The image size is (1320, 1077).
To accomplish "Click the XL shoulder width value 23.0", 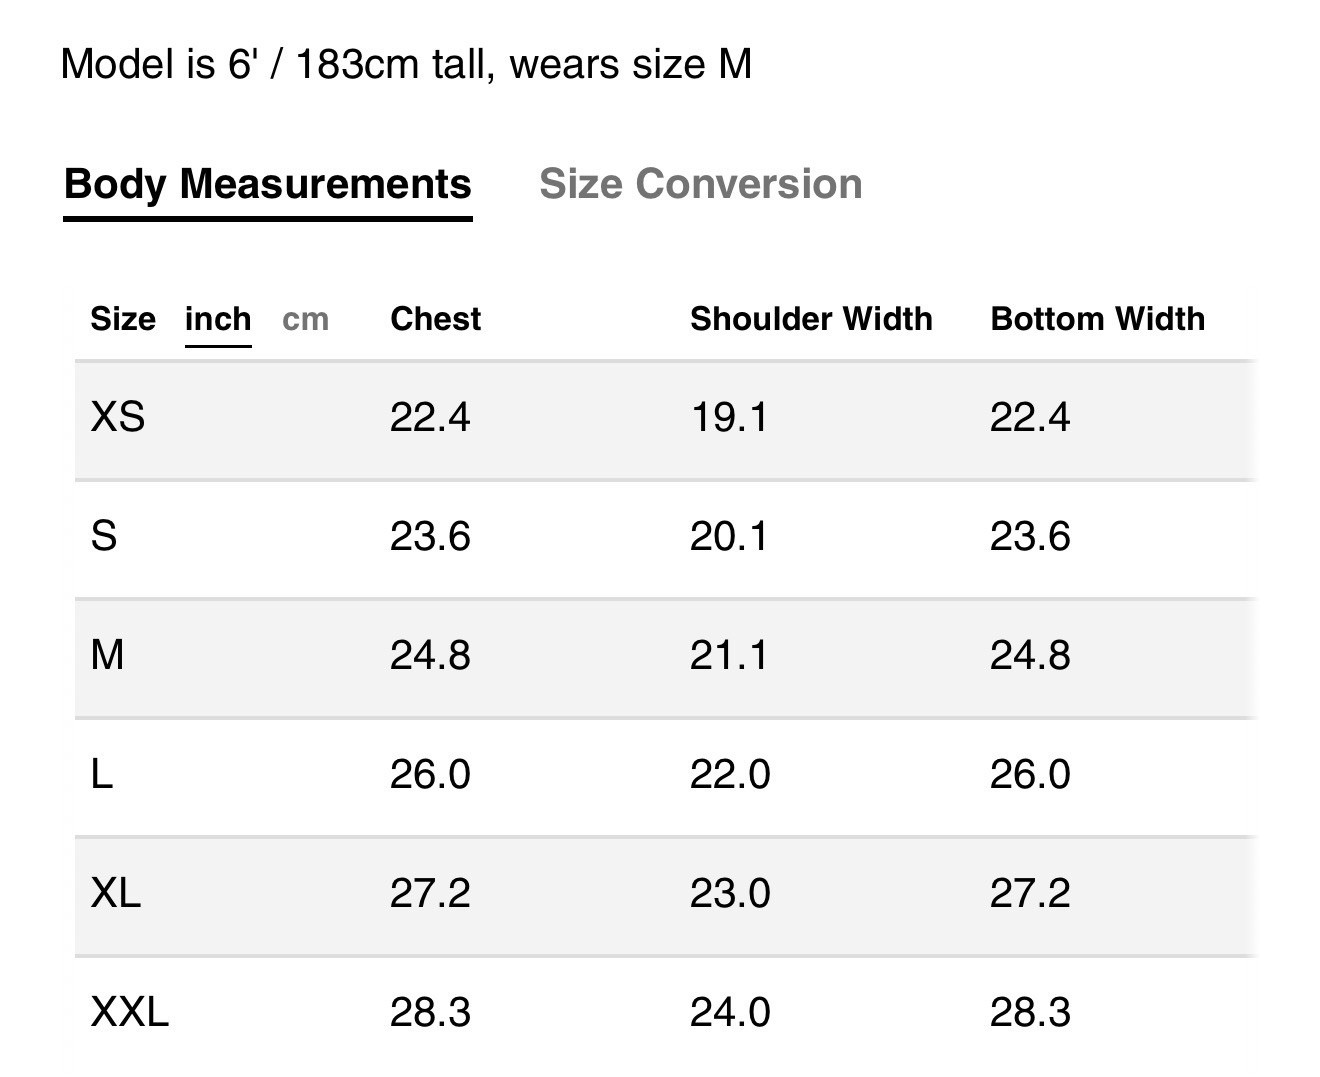I will pos(730,893).
